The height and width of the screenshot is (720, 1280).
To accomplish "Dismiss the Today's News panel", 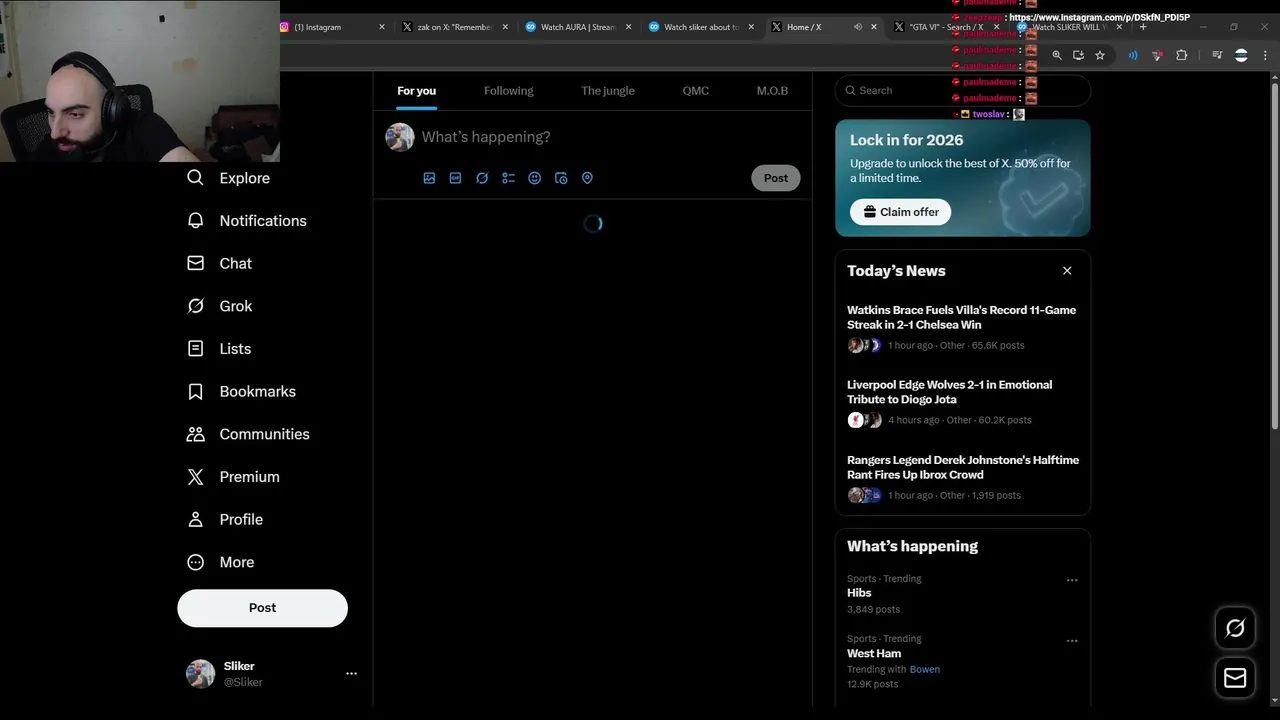I will [1067, 271].
